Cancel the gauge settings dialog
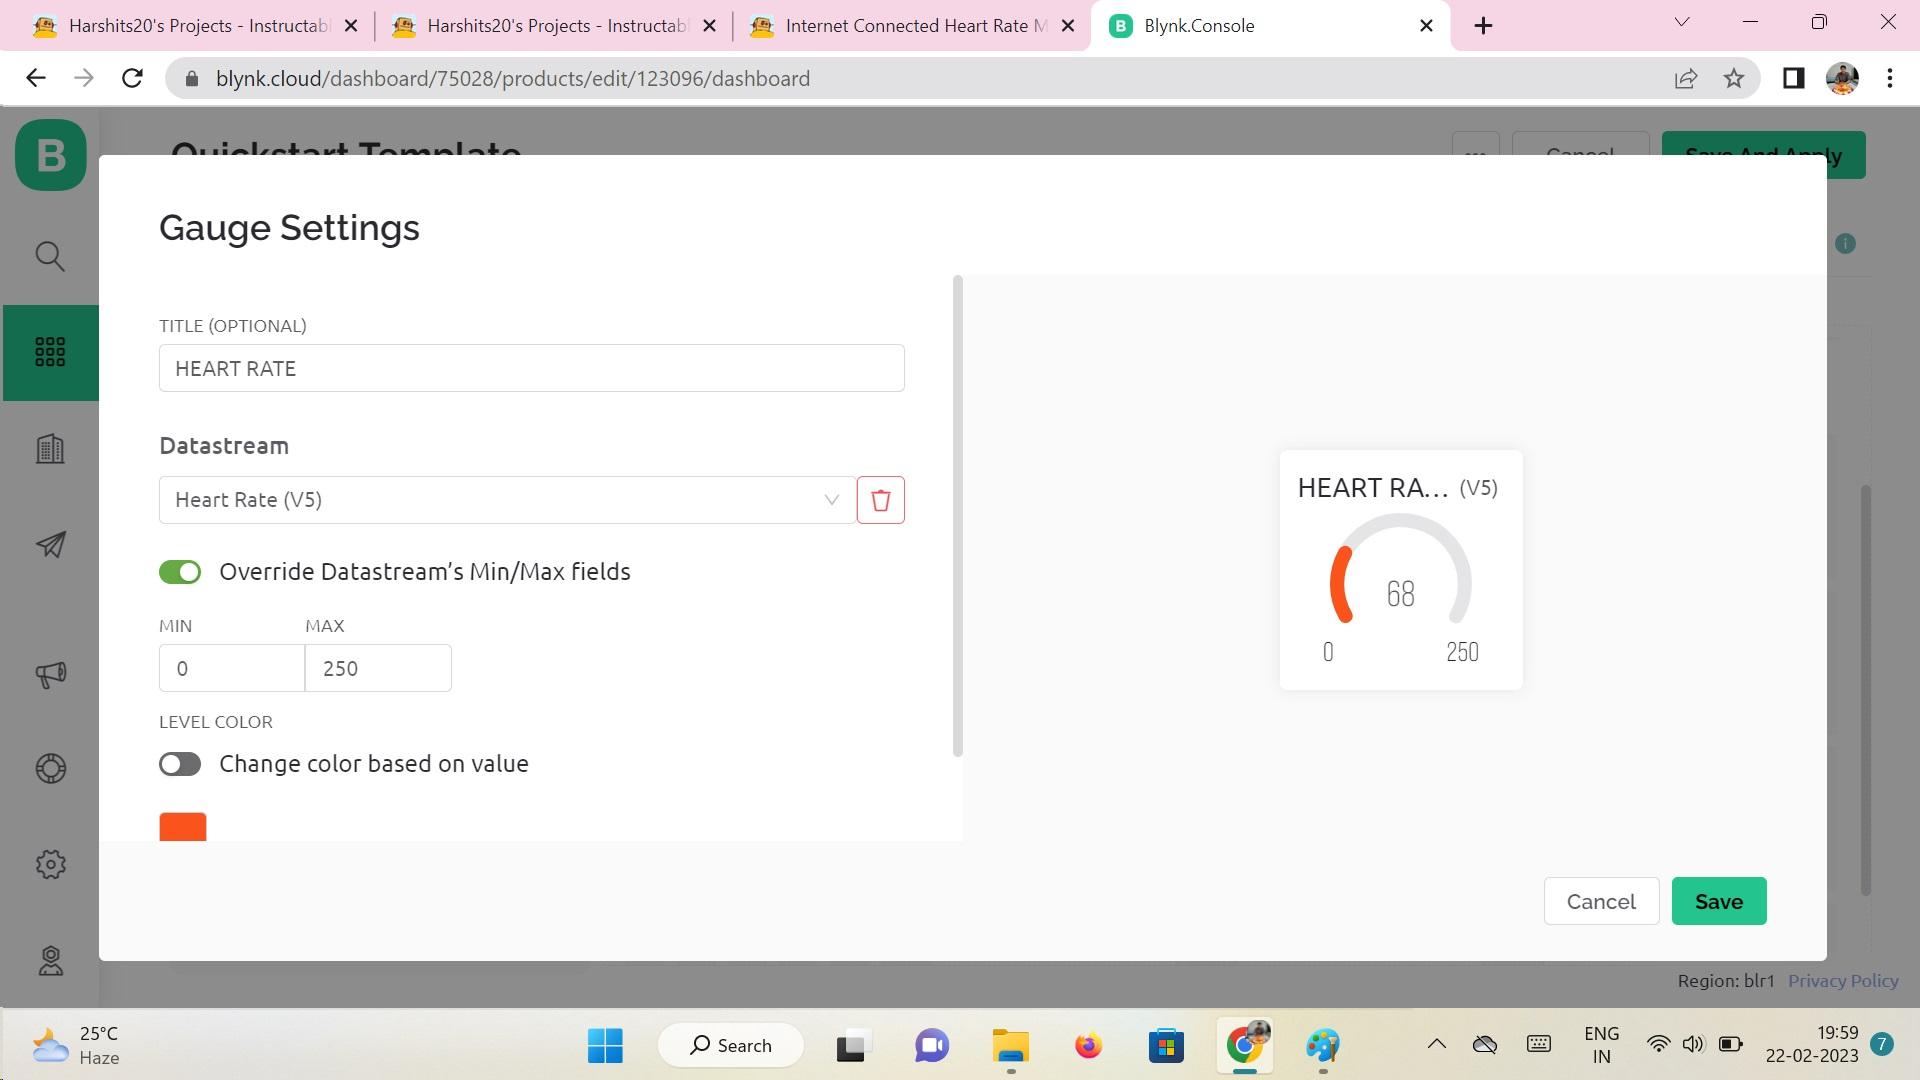1920x1080 pixels. click(x=1601, y=902)
